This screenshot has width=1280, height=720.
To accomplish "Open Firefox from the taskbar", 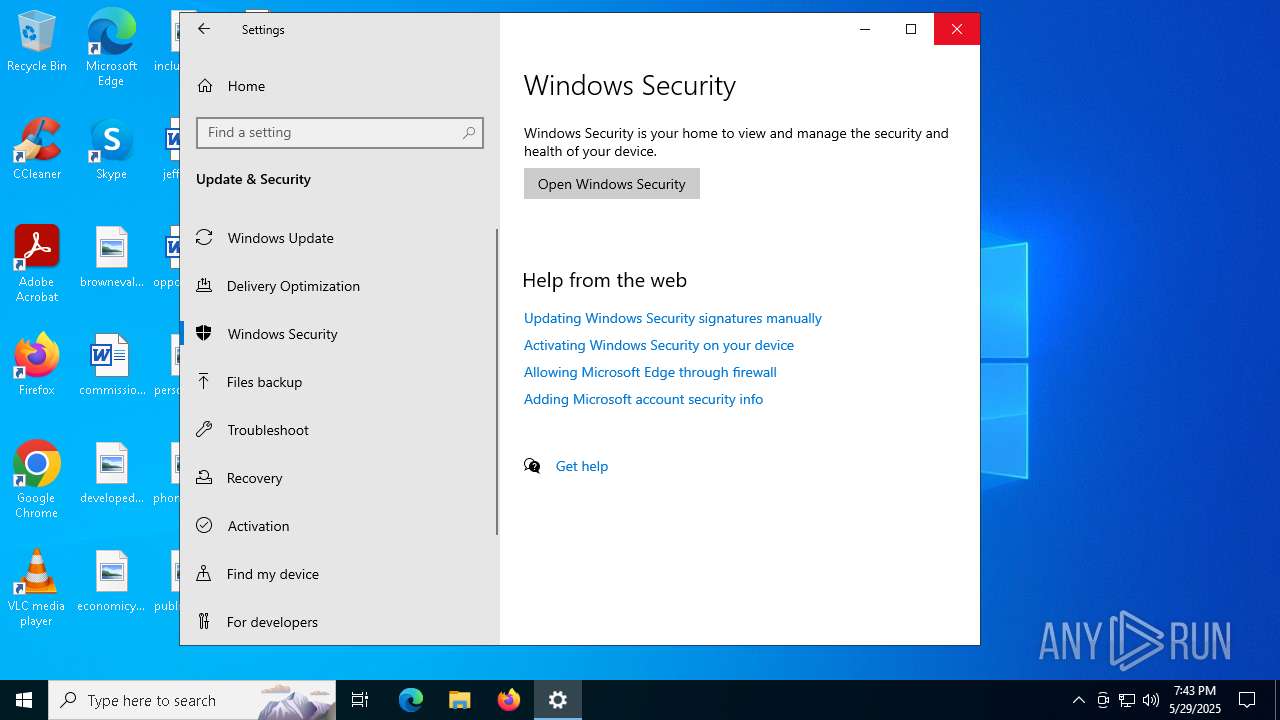I will (x=509, y=700).
